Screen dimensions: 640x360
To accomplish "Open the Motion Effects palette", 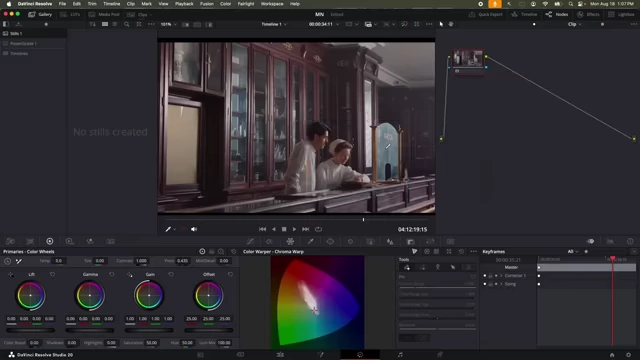I will pos(110,241).
